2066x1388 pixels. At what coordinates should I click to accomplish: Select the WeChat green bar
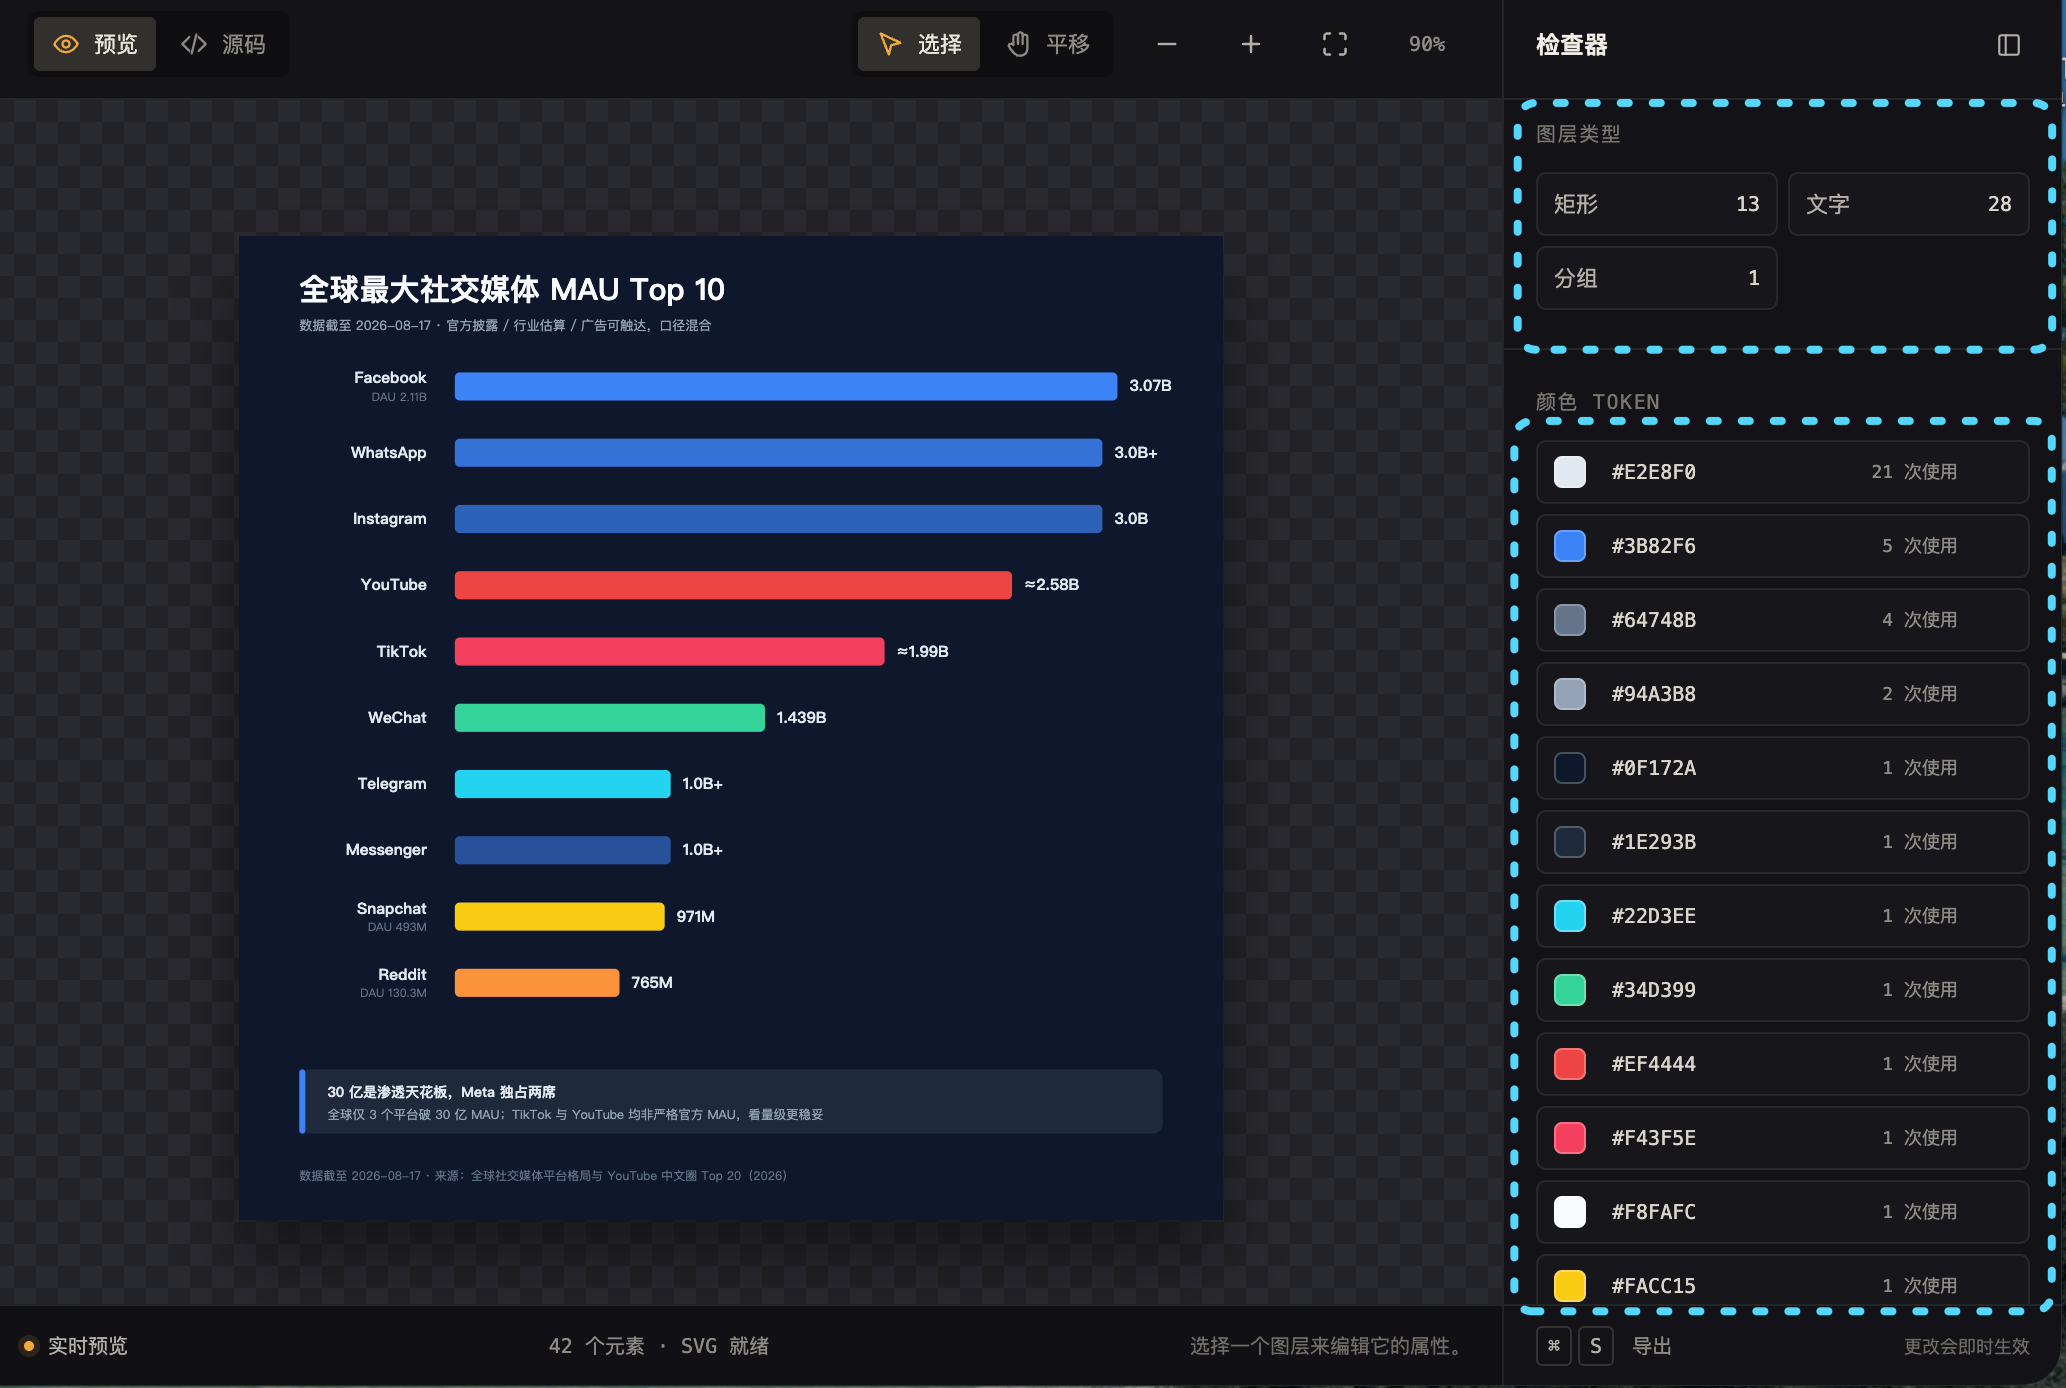(610, 718)
